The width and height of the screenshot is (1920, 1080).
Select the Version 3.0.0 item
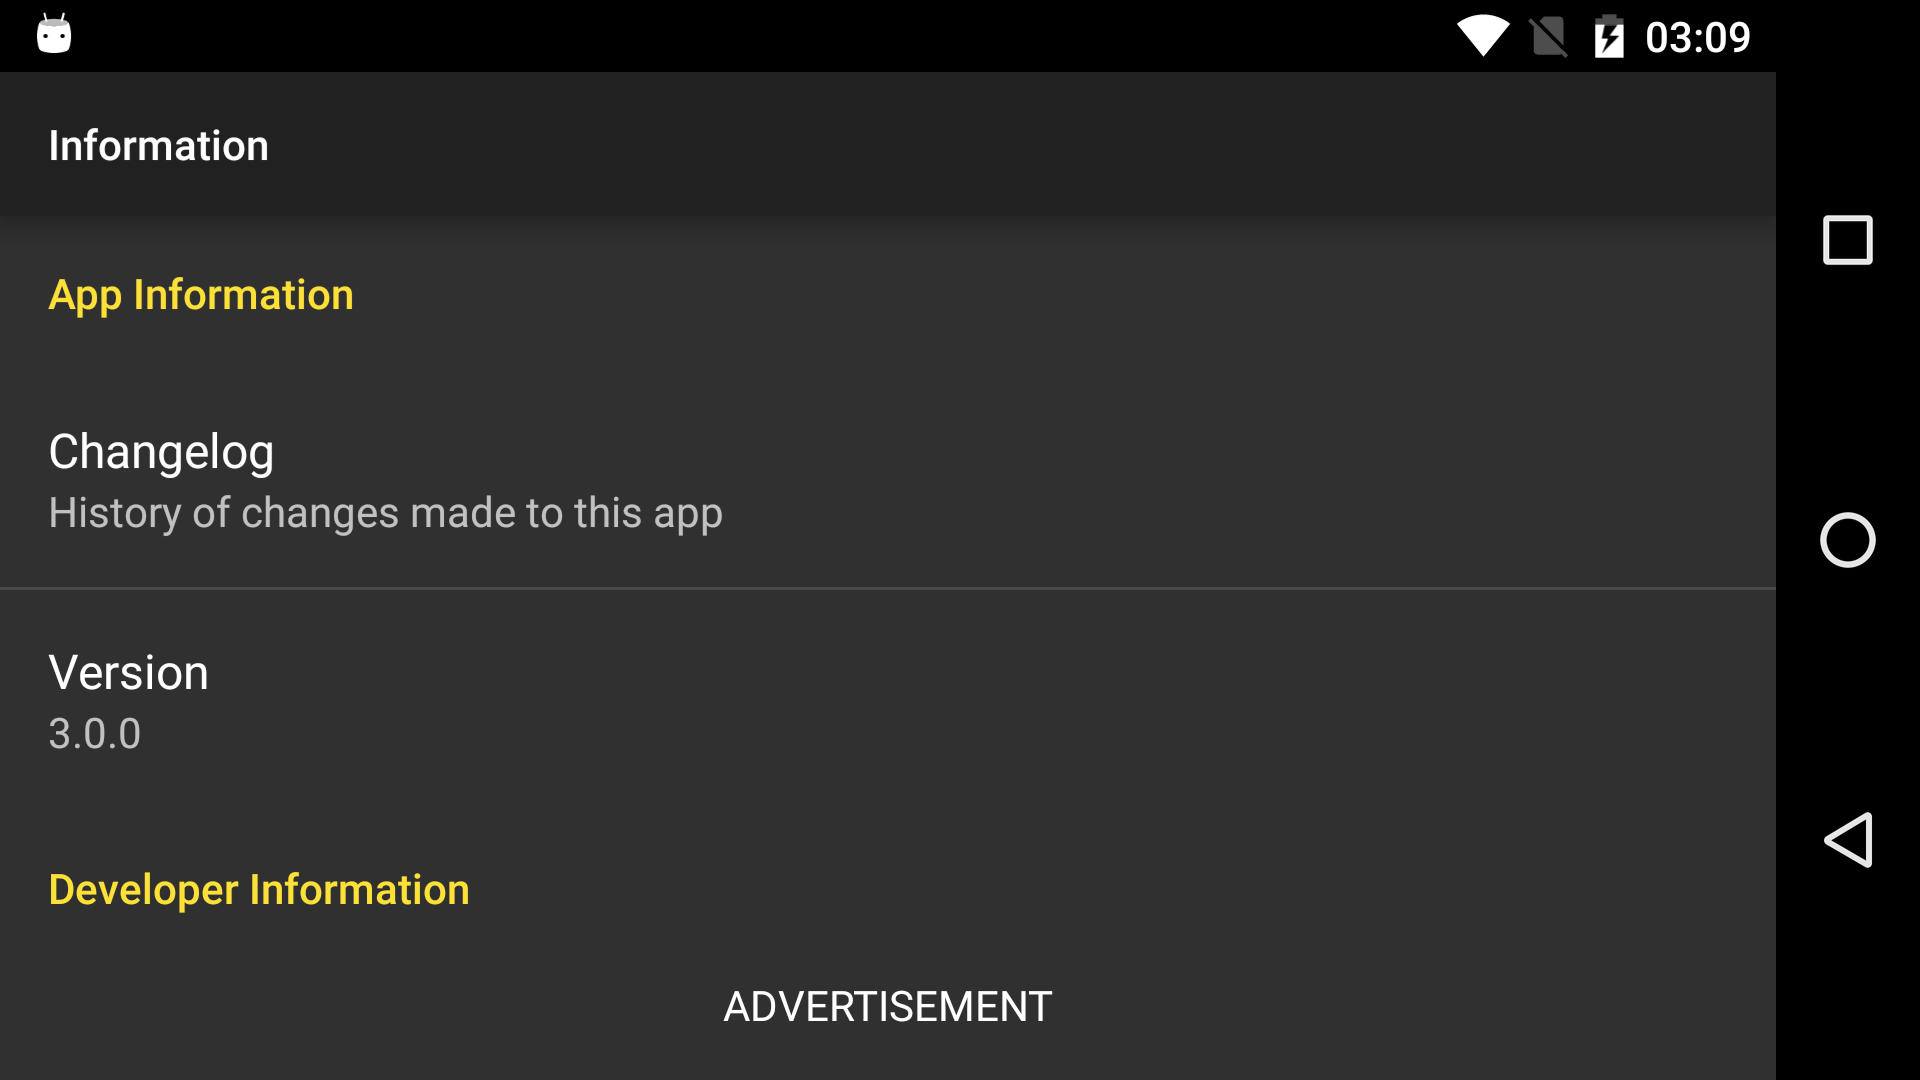(888, 700)
